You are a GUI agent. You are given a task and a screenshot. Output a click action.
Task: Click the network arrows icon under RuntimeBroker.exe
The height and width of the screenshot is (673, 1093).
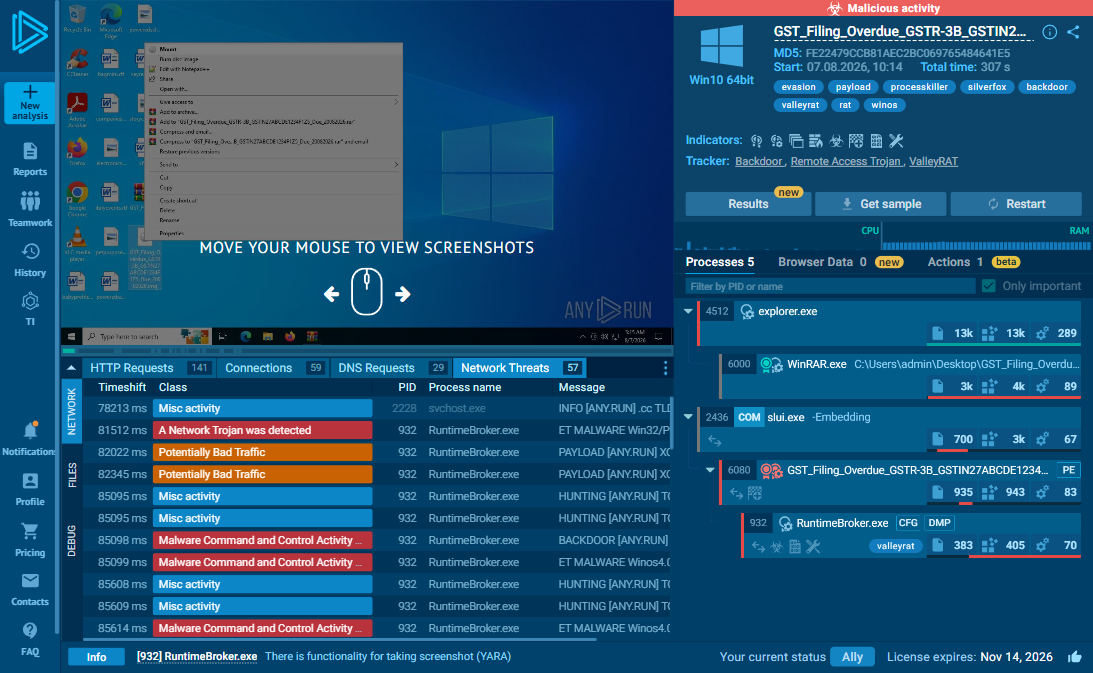(x=758, y=547)
